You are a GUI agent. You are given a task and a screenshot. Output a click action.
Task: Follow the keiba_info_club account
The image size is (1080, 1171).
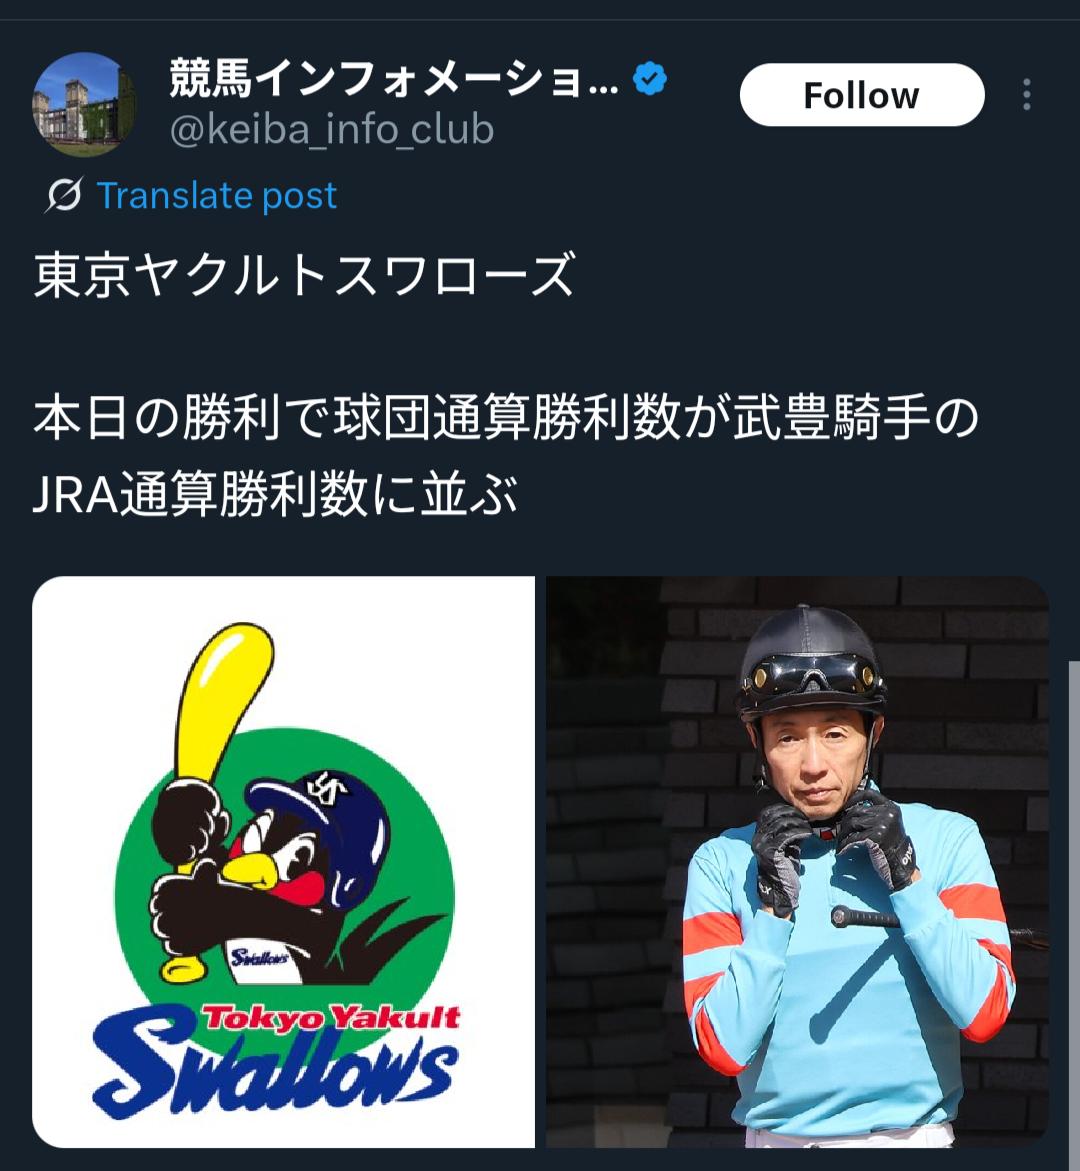862,95
